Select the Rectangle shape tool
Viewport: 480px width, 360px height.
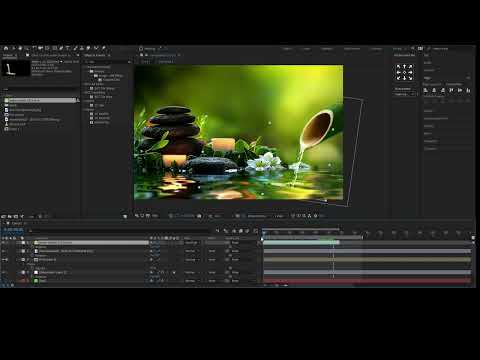click(x=55, y=48)
